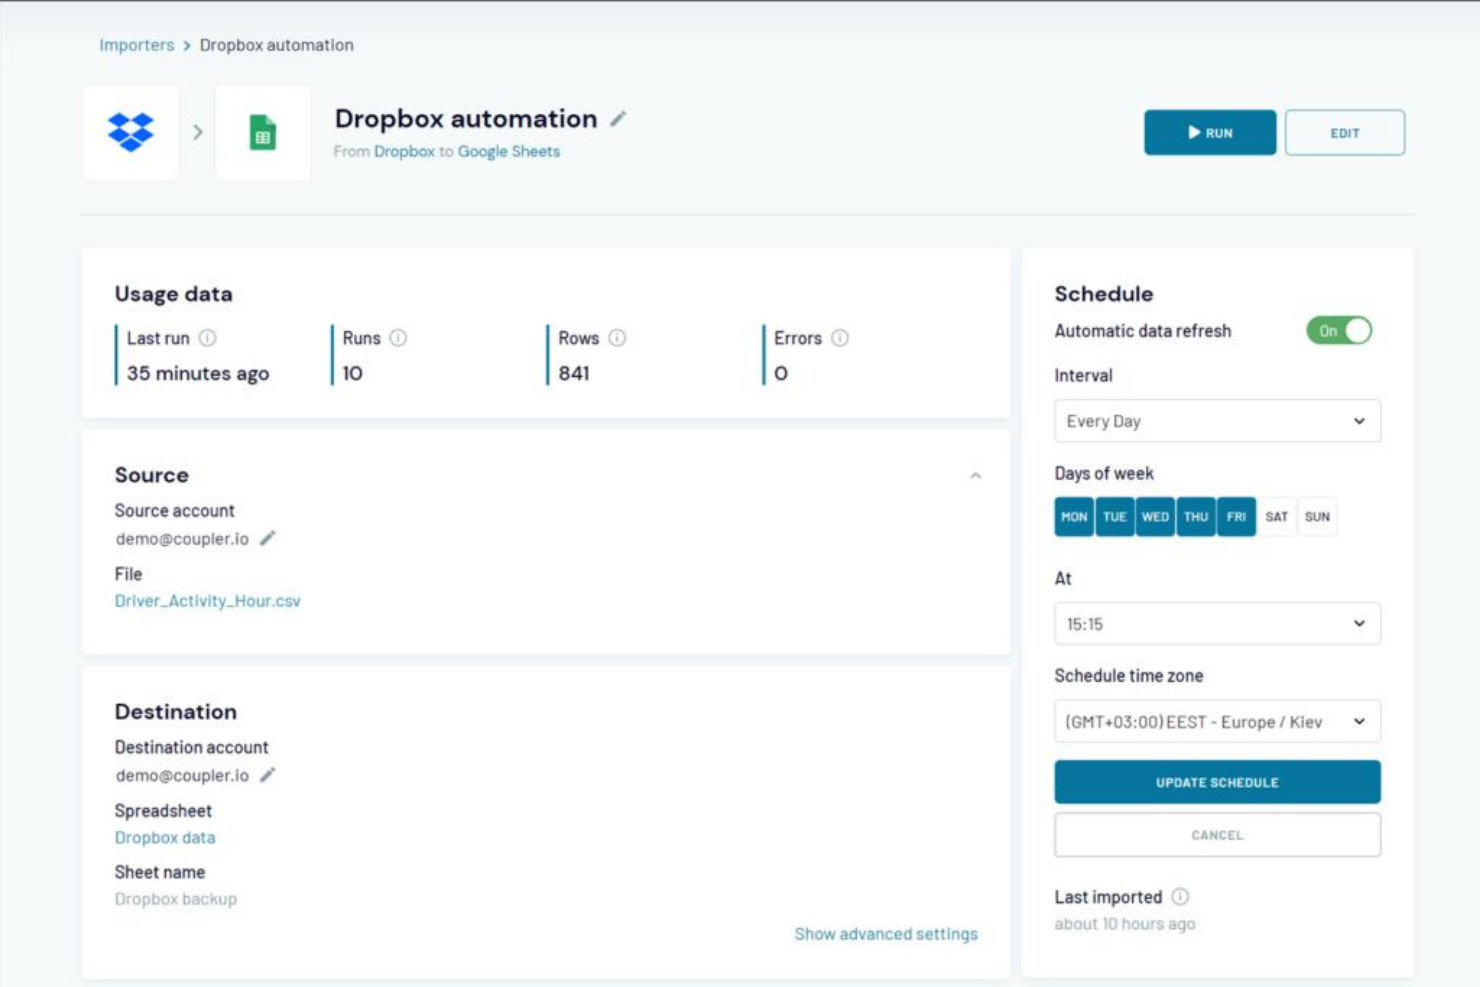Open the Last run info tooltip
Viewport: 1480px width, 987px height.
(x=208, y=338)
